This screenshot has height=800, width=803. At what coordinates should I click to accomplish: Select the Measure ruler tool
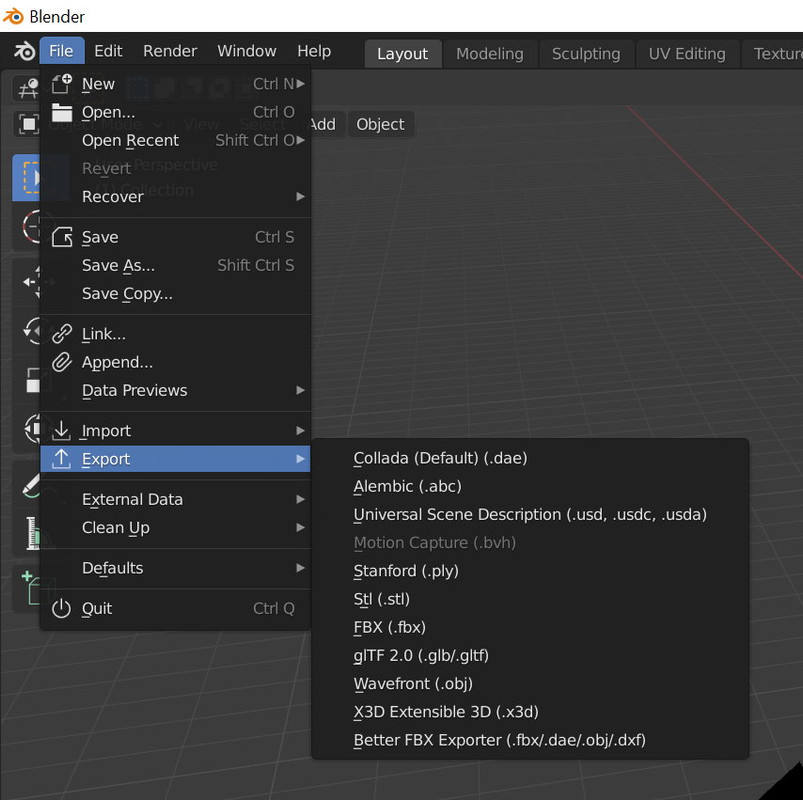coord(30,533)
